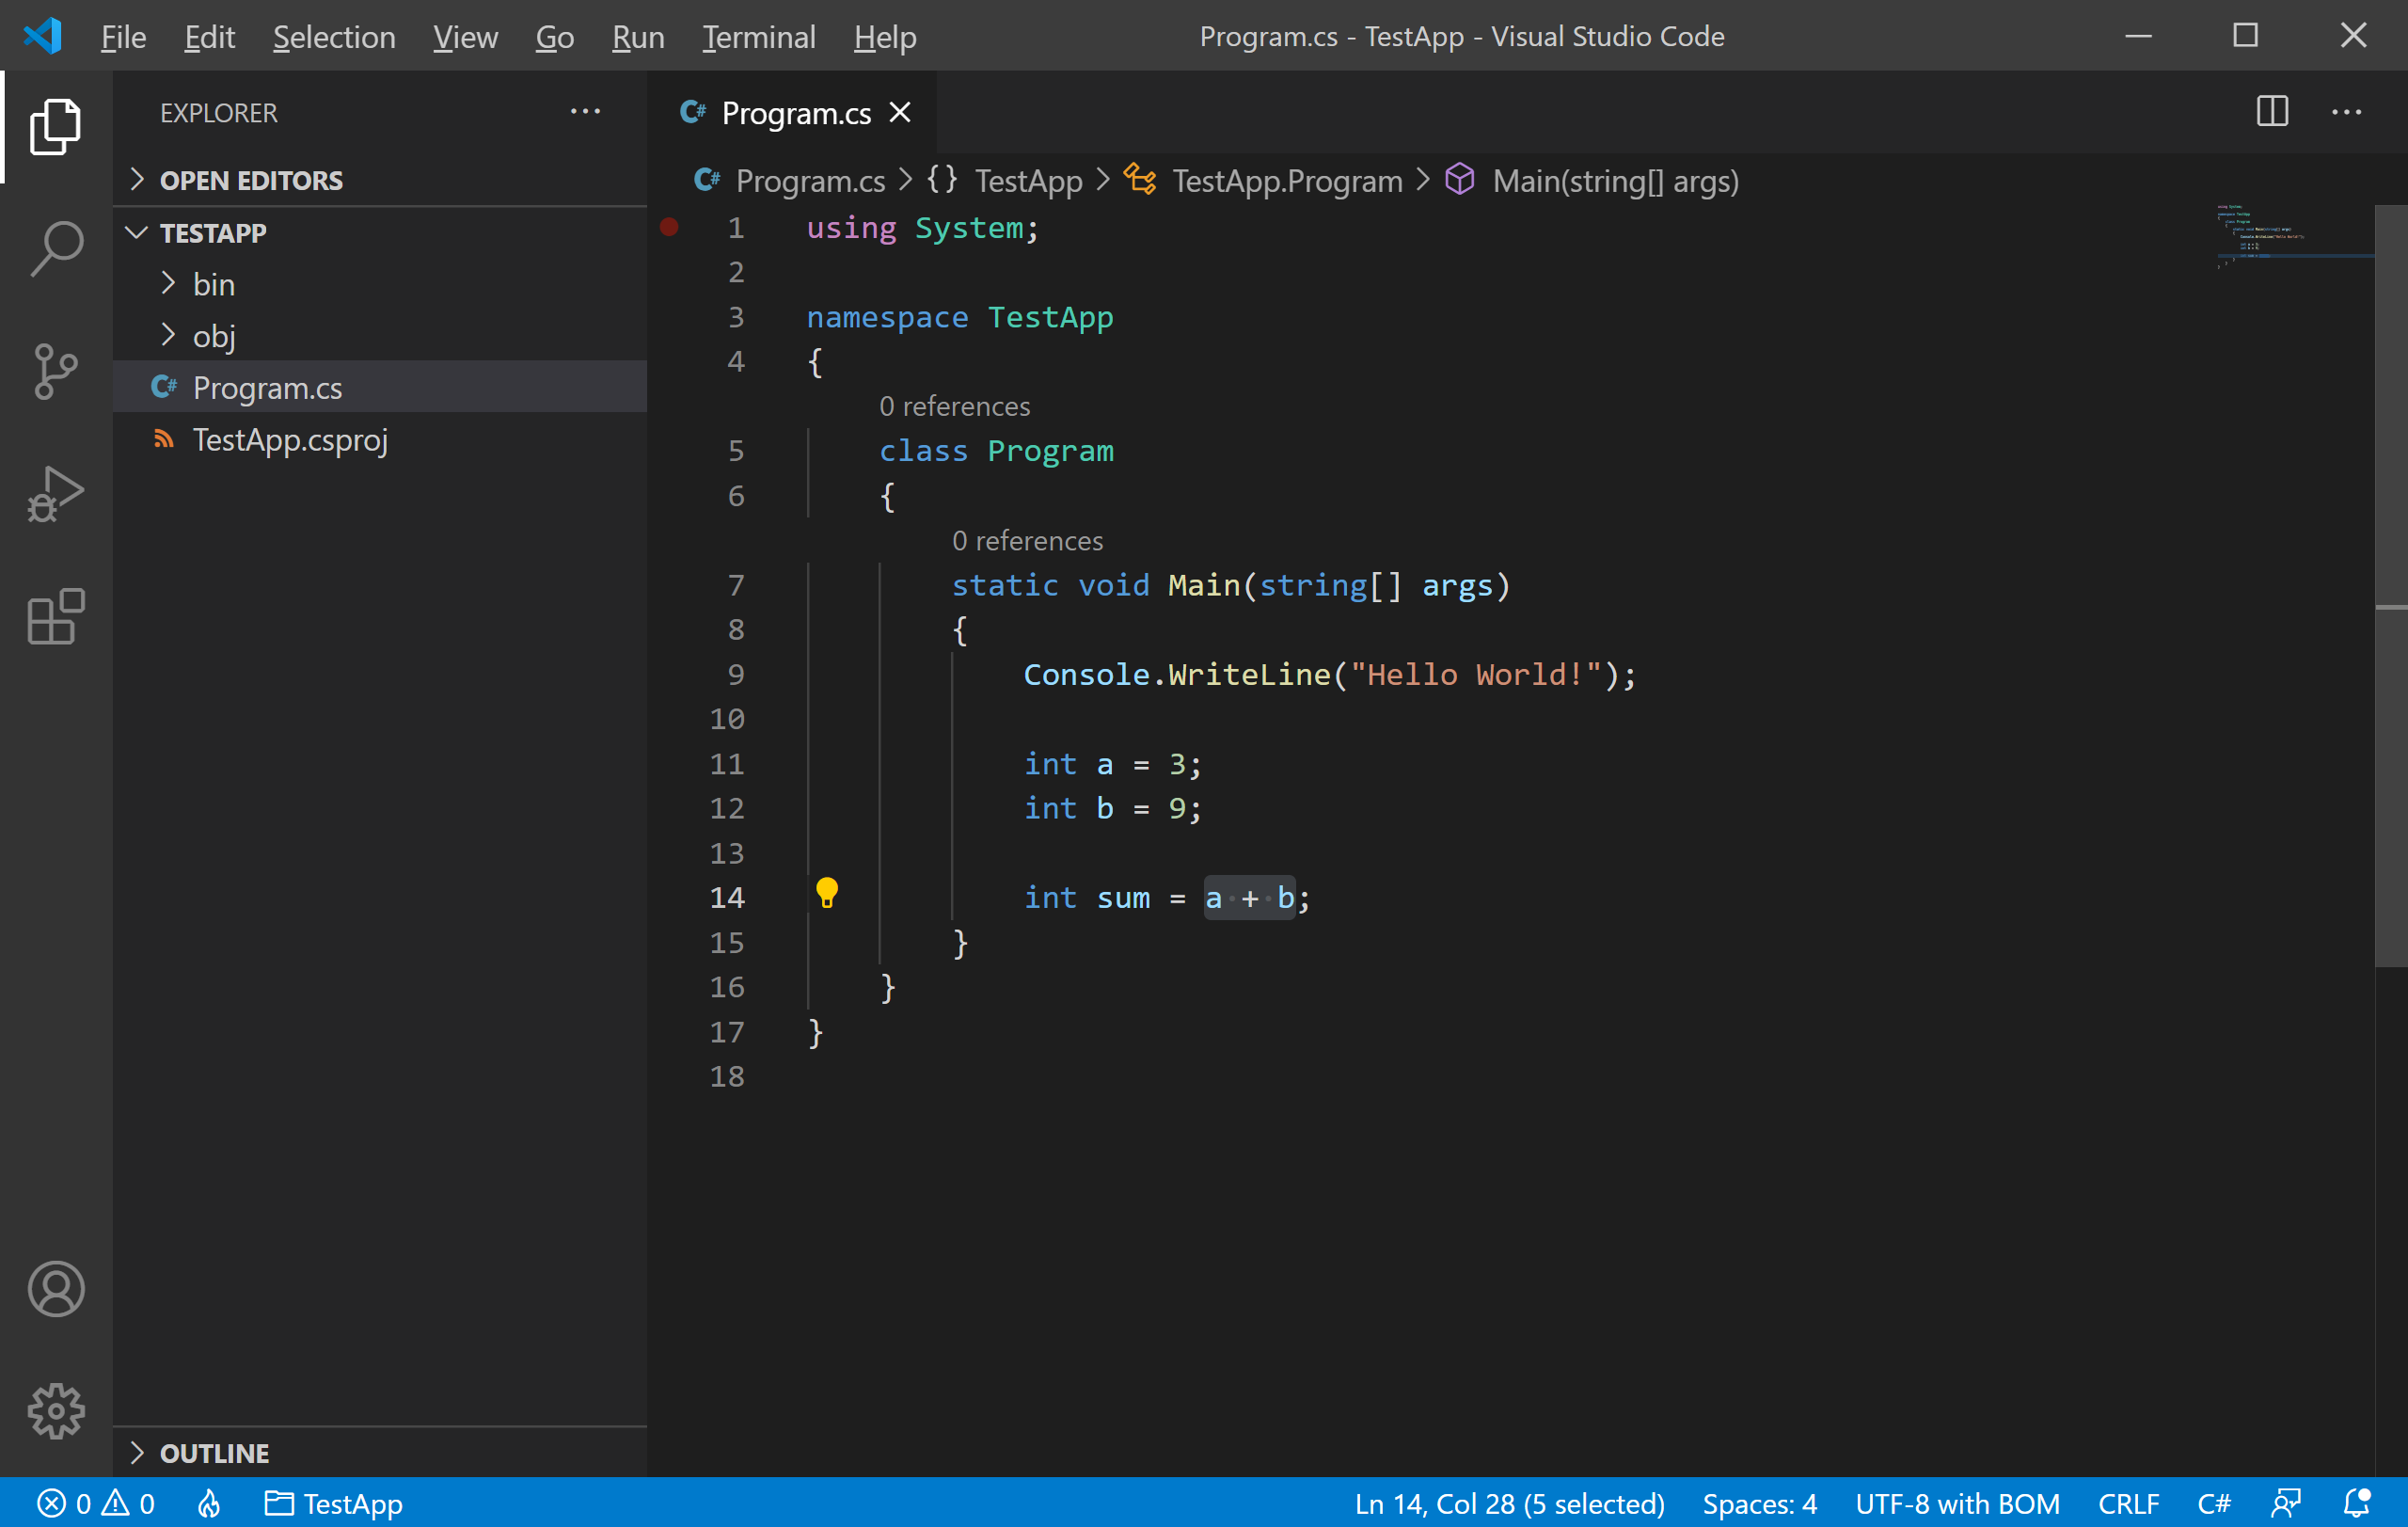Open the Selection menu

pyautogui.click(x=334, y=37)
